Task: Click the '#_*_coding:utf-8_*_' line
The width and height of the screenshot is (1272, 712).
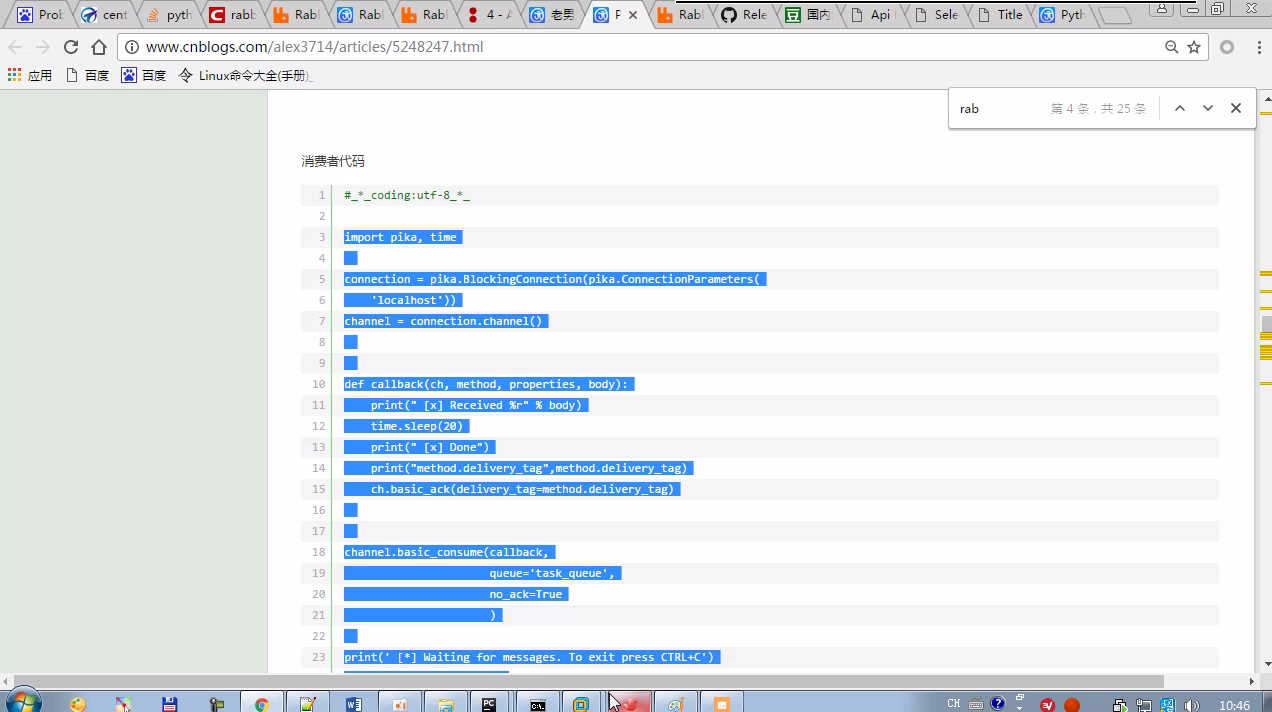Action: point(407,195)
